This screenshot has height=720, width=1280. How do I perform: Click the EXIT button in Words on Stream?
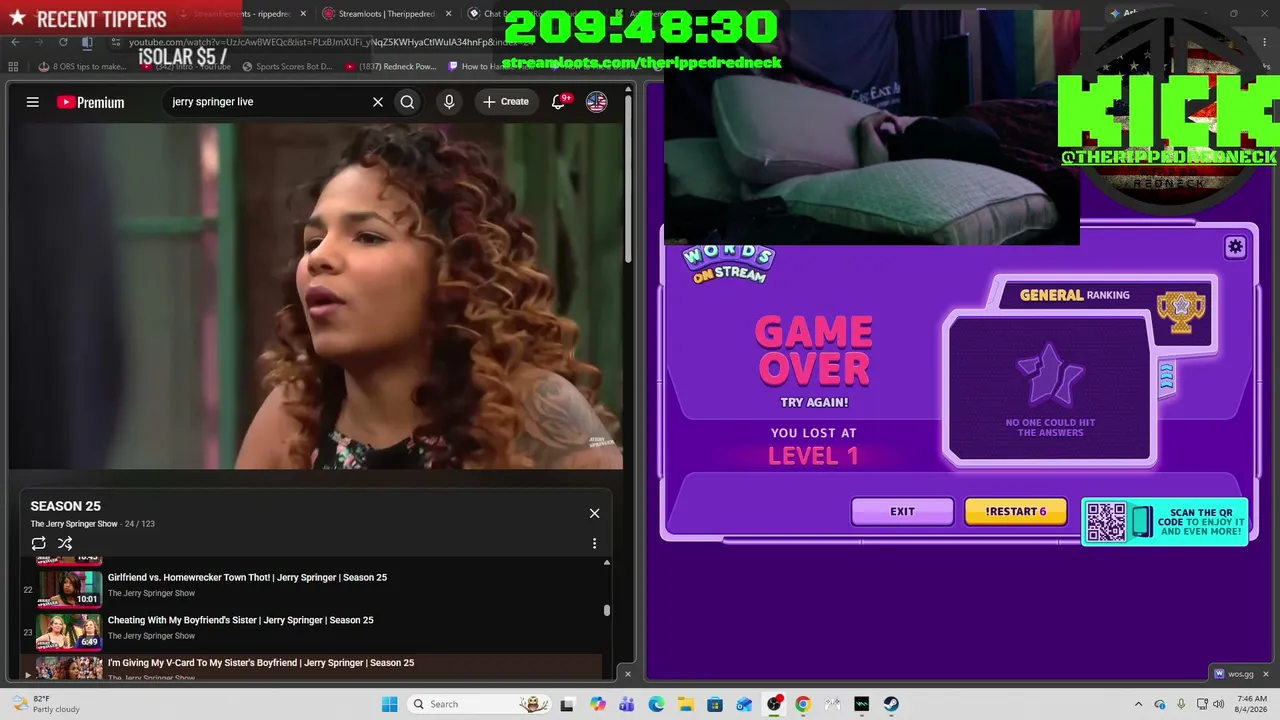coord(902,511)
